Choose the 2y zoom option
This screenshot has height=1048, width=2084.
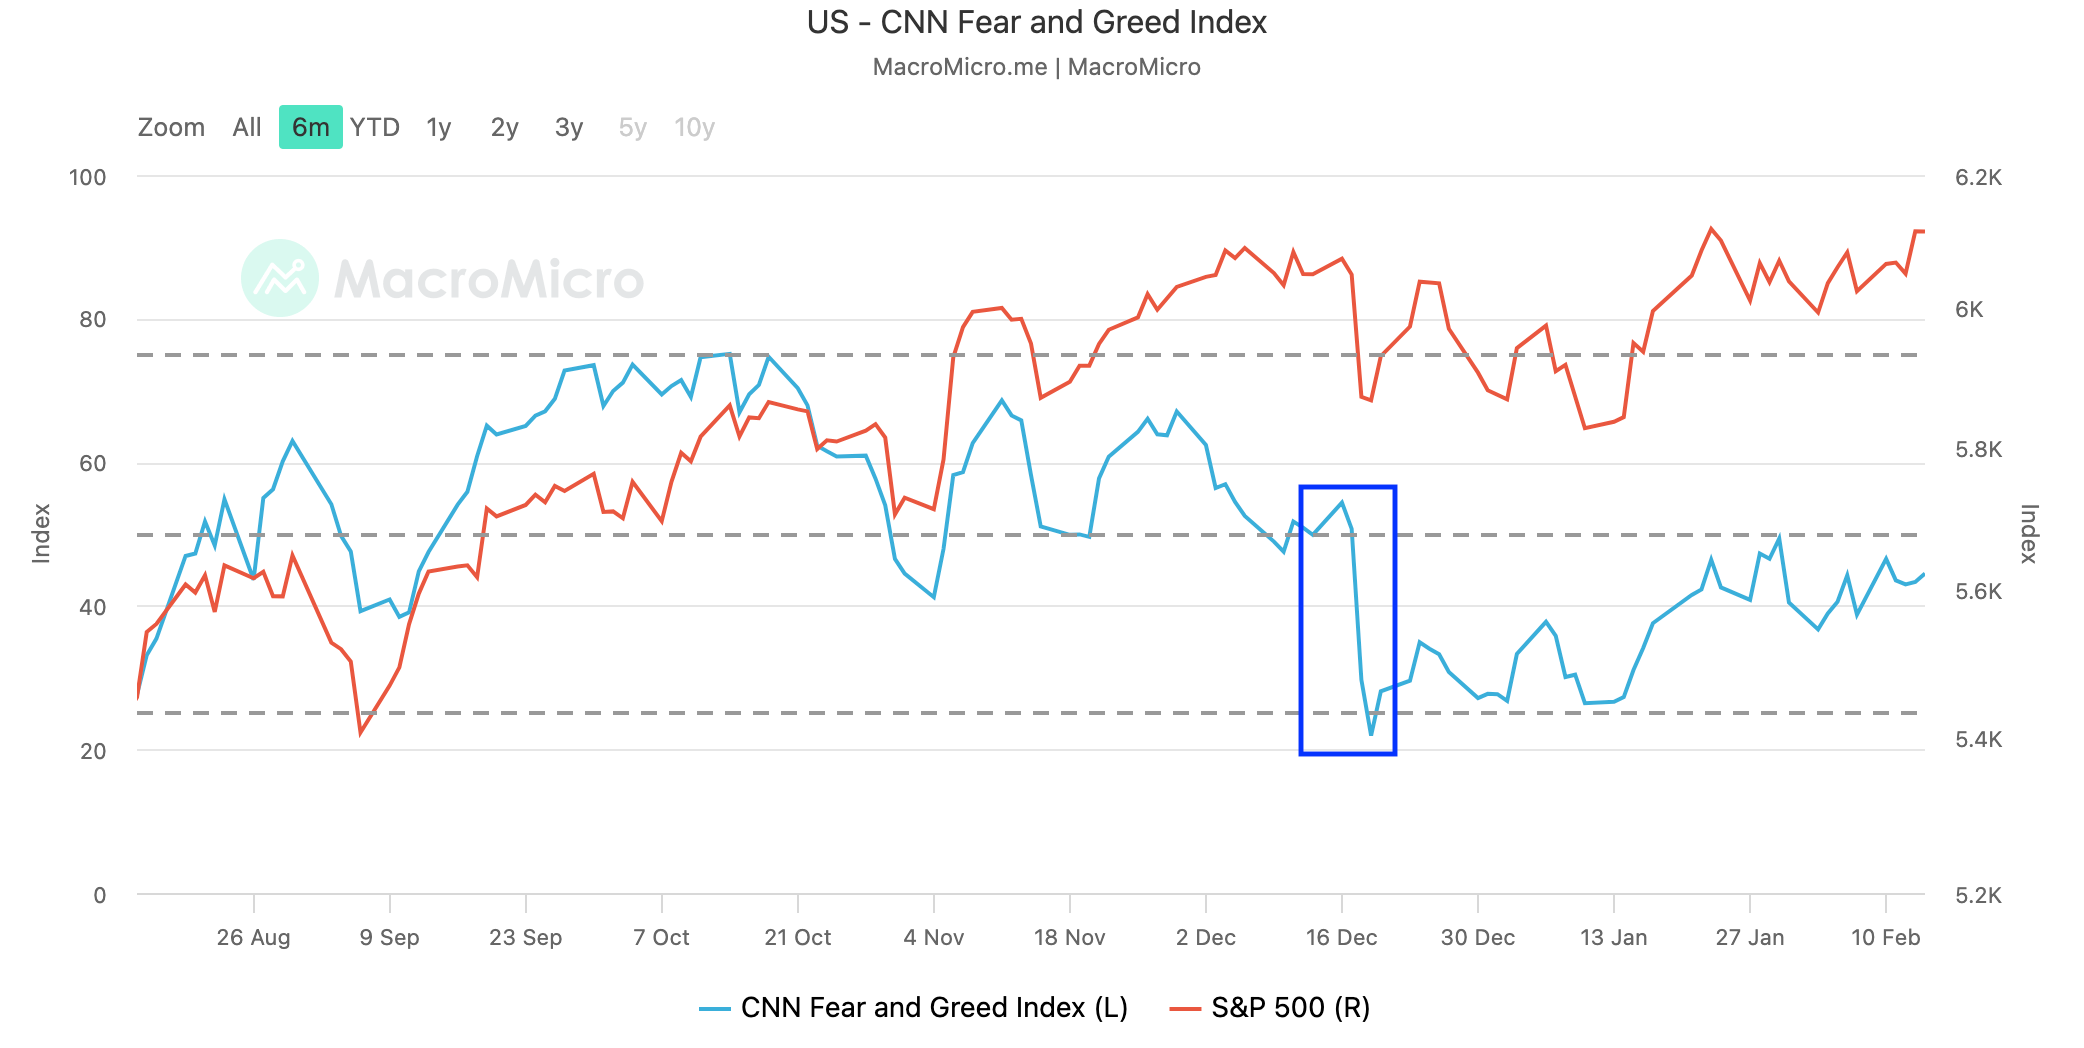click(504, 128)
